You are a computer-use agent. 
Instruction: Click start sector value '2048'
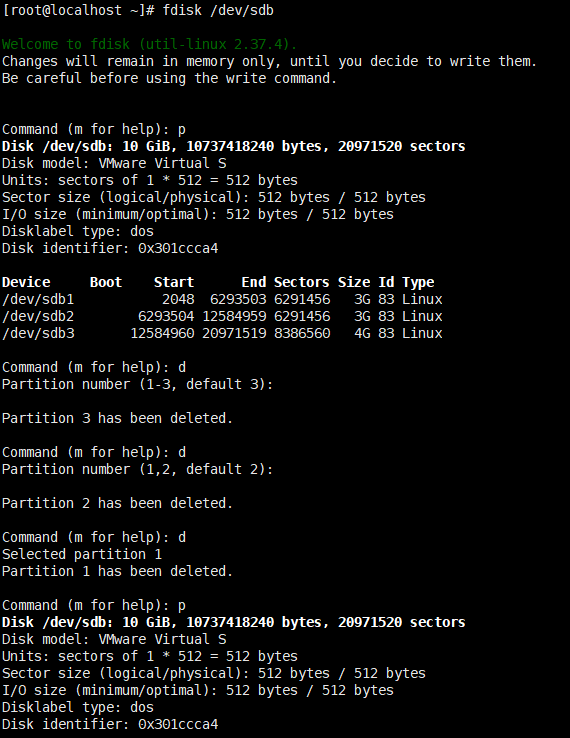[x=178, y=299]
